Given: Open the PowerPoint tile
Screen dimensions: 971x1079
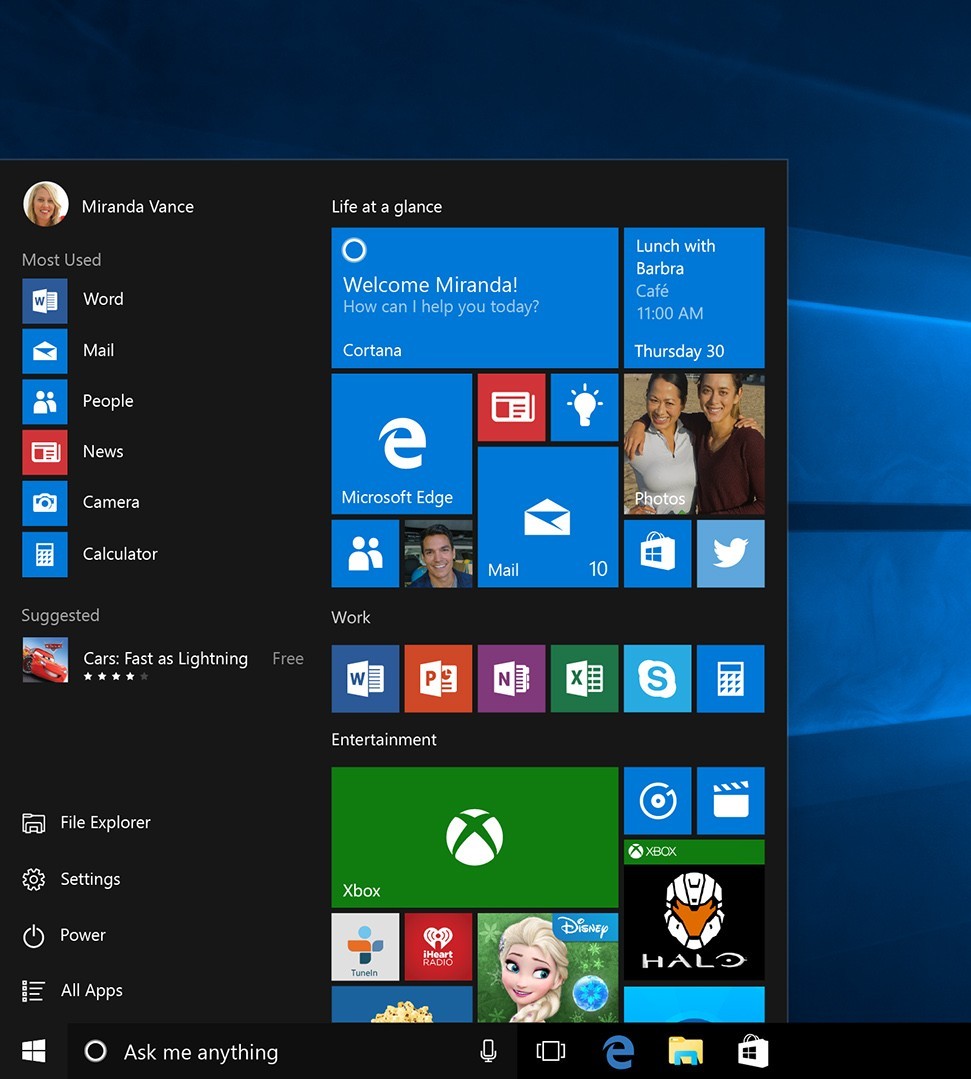Looking at the screenshot, I should [x=438, y=678].
